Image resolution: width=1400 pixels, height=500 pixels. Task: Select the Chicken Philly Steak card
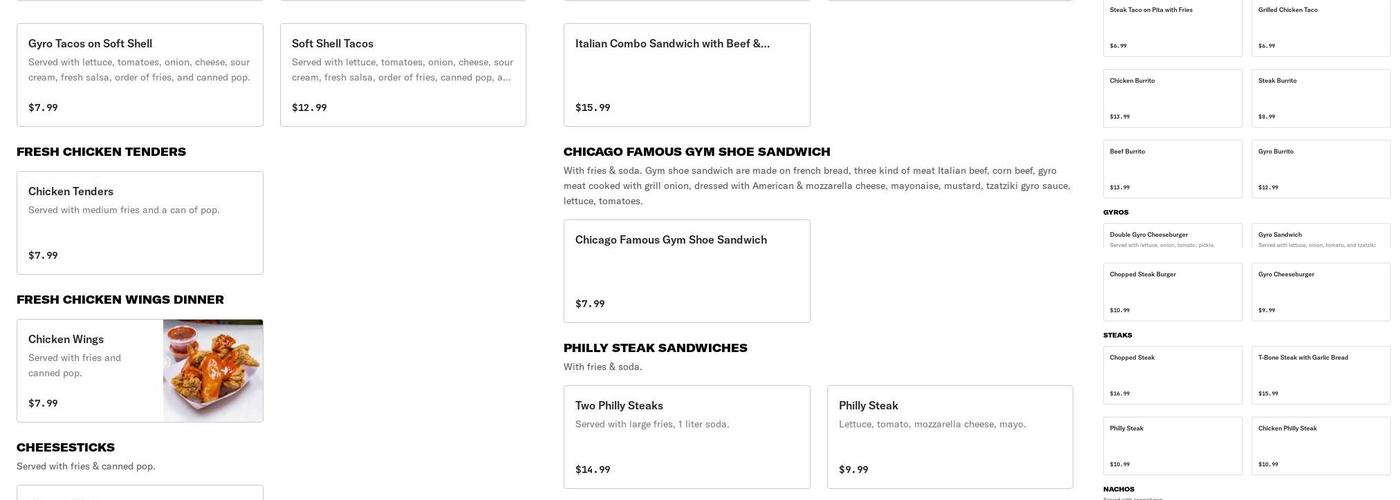point(1321,446)
